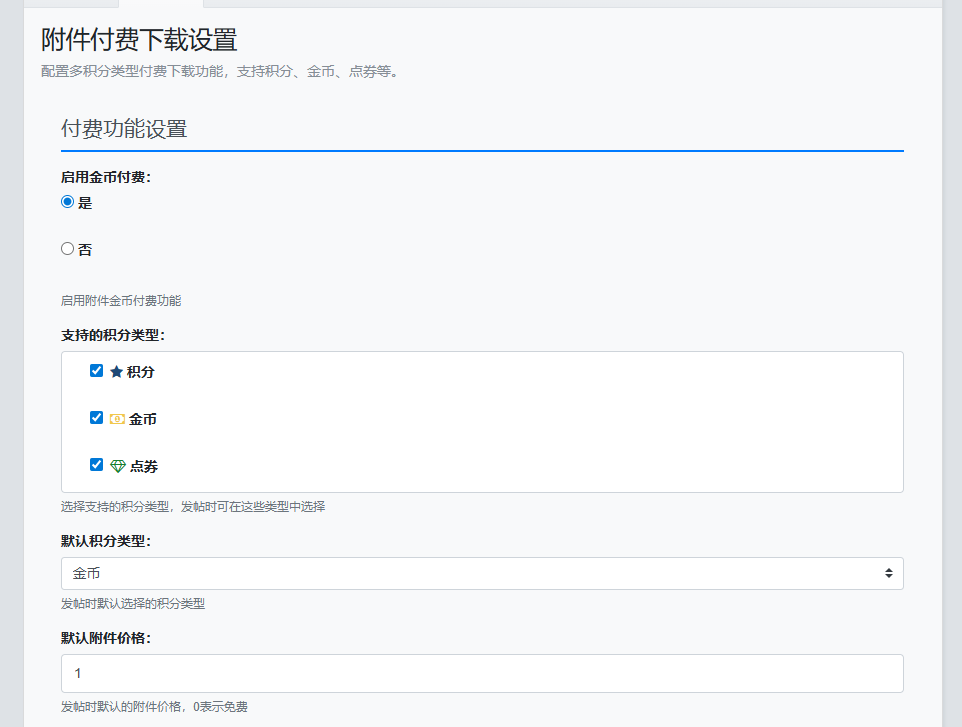The image size is (962, 727).
Task: Click the 付费功能设置 section heading
Action: click(124, 129)
